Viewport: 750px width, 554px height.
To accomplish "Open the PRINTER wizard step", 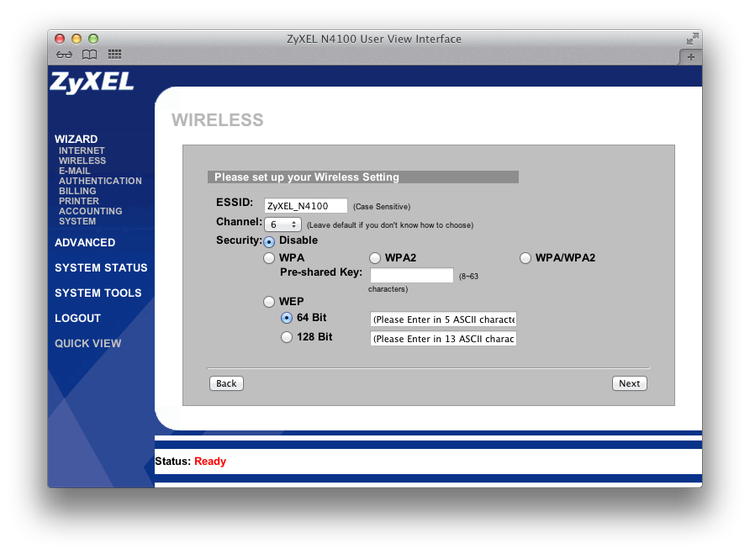I will tap(79, 201).
